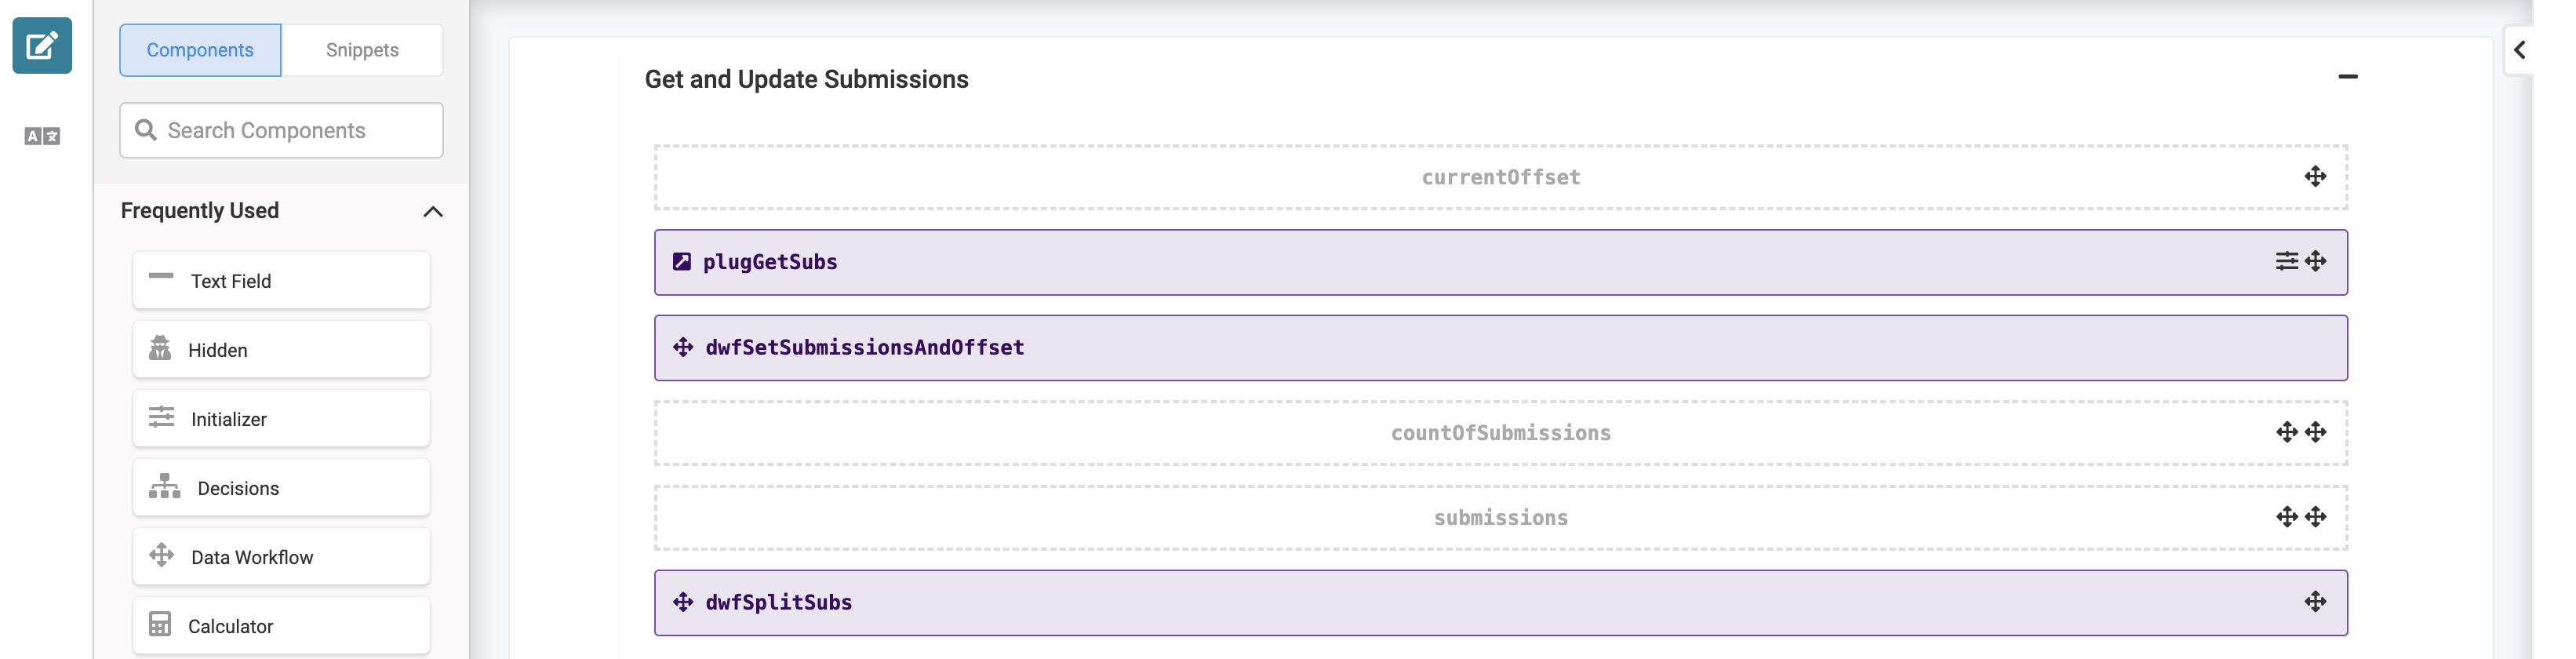Click the move icon on plugGetSubs row

coord(2315,261)
